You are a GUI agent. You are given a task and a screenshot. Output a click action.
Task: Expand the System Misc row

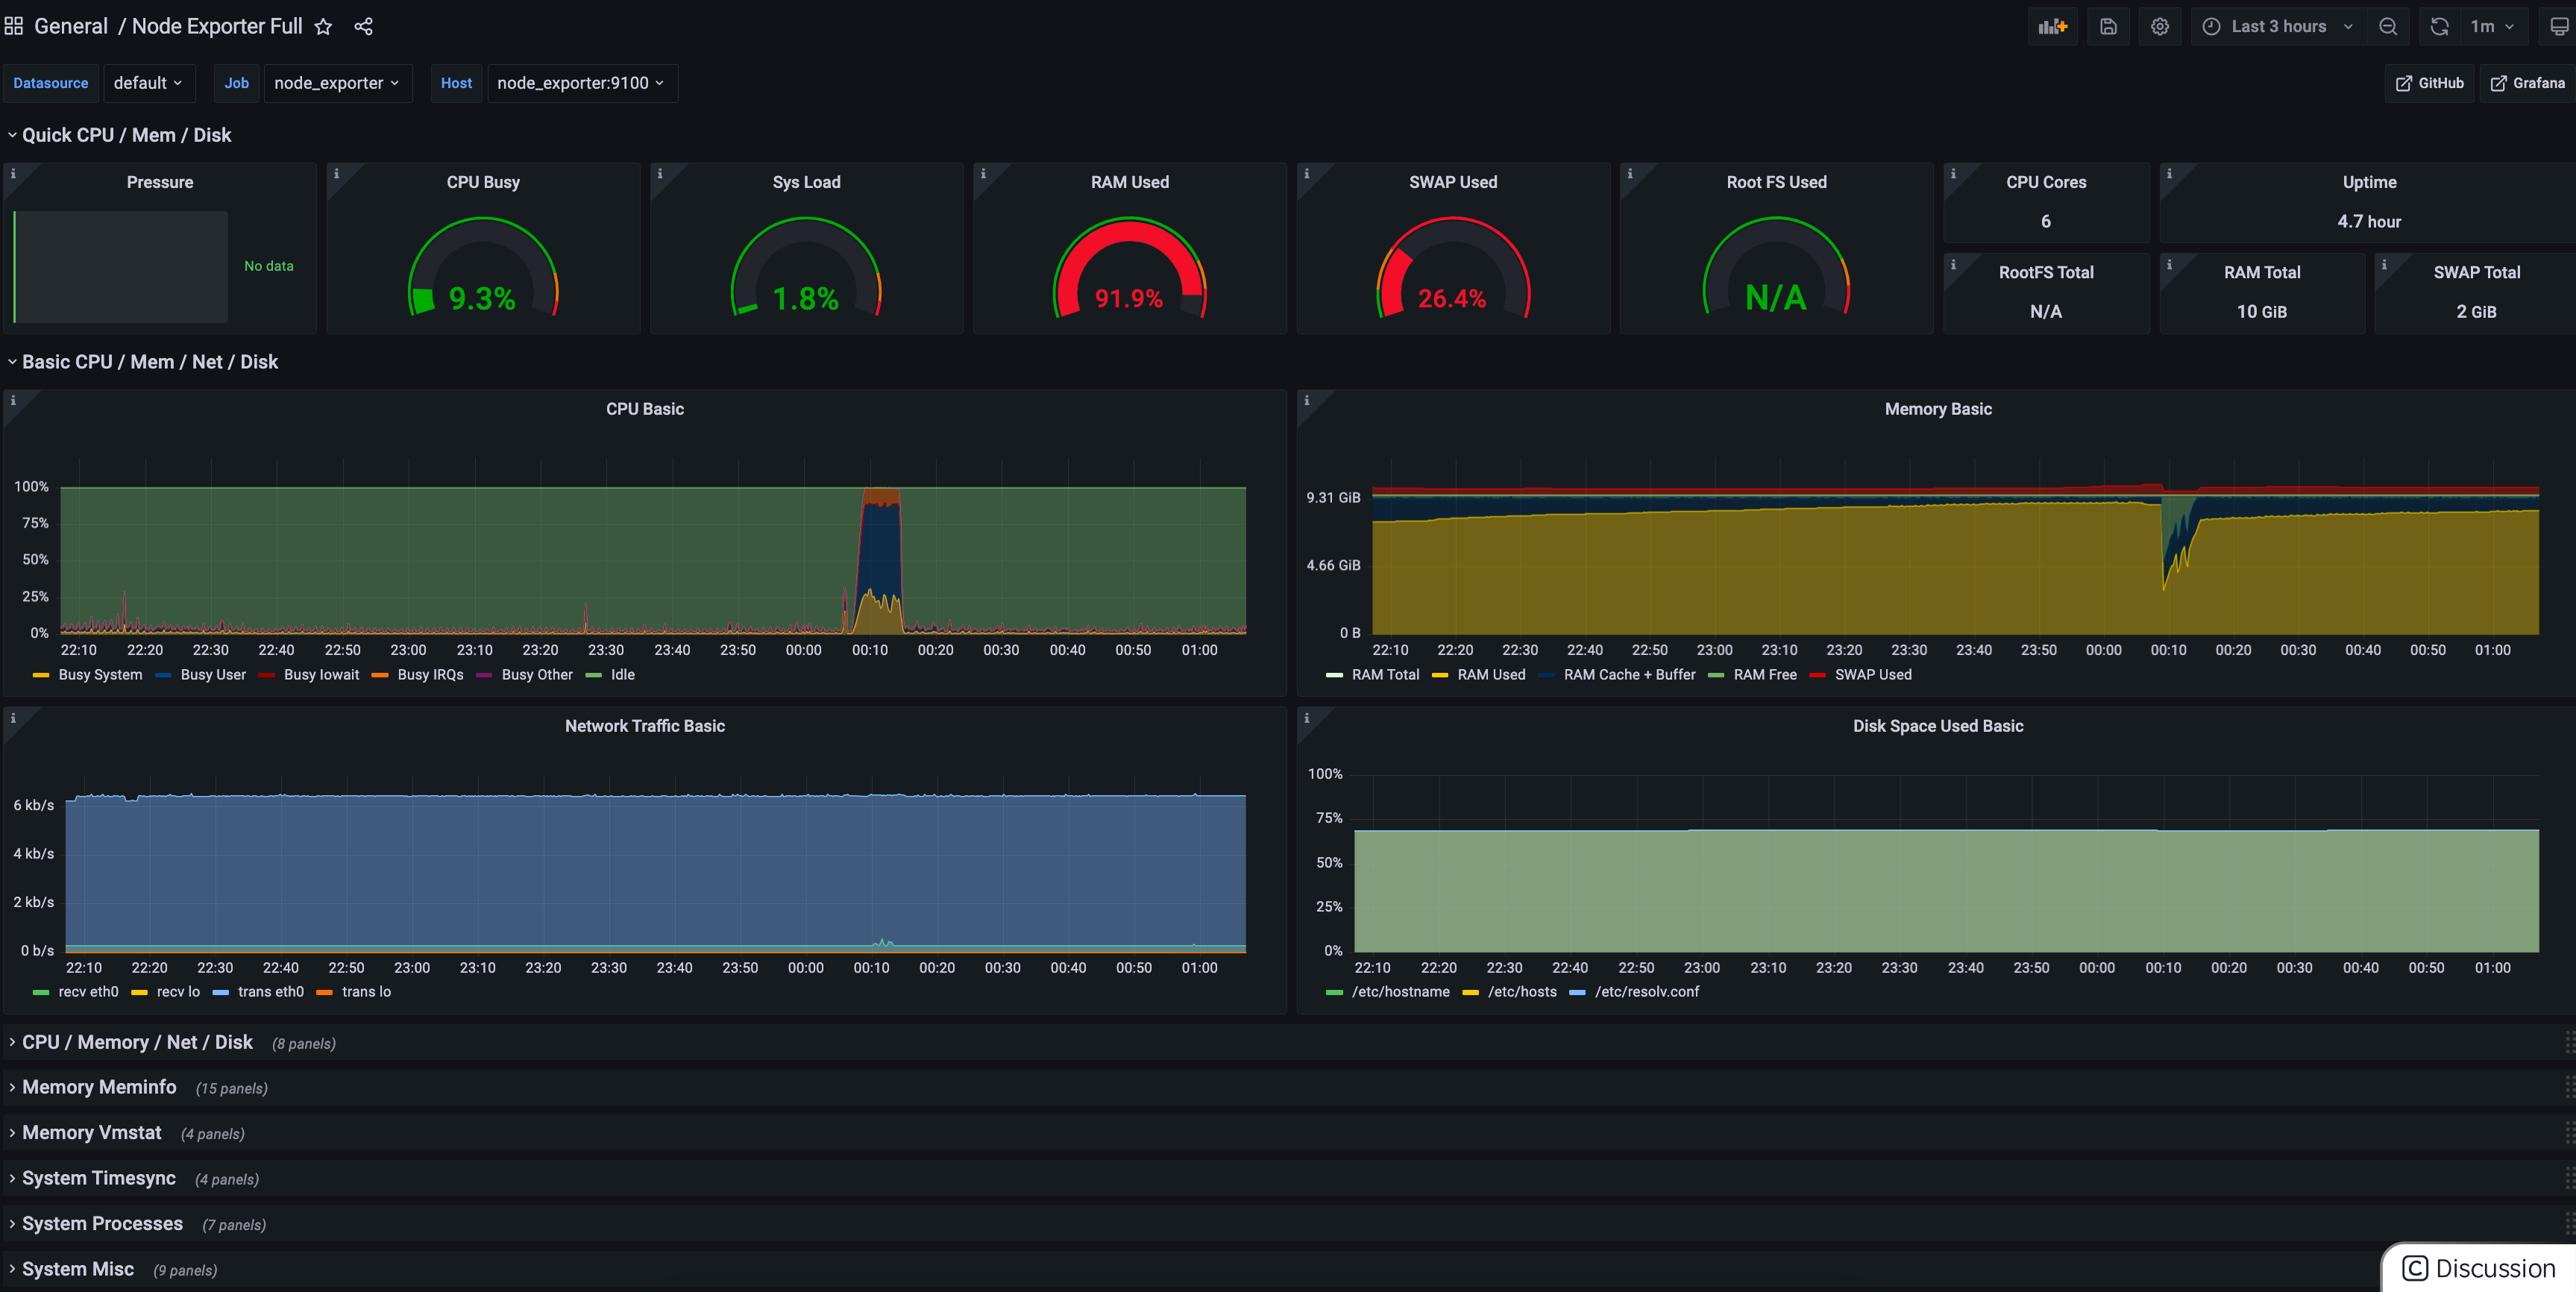tap(77, 1269)
